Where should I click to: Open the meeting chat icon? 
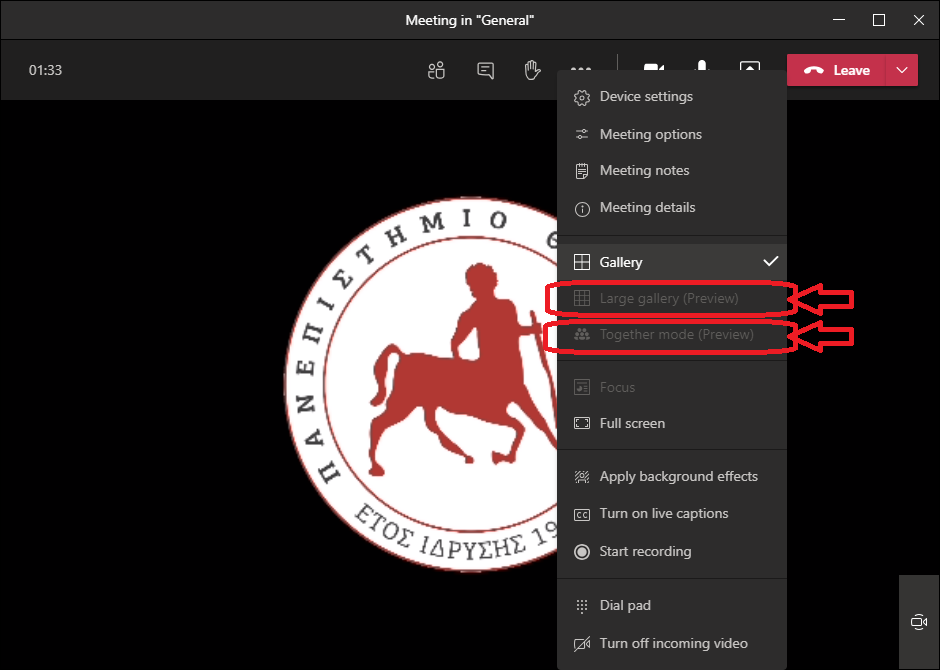pos(486,70)
